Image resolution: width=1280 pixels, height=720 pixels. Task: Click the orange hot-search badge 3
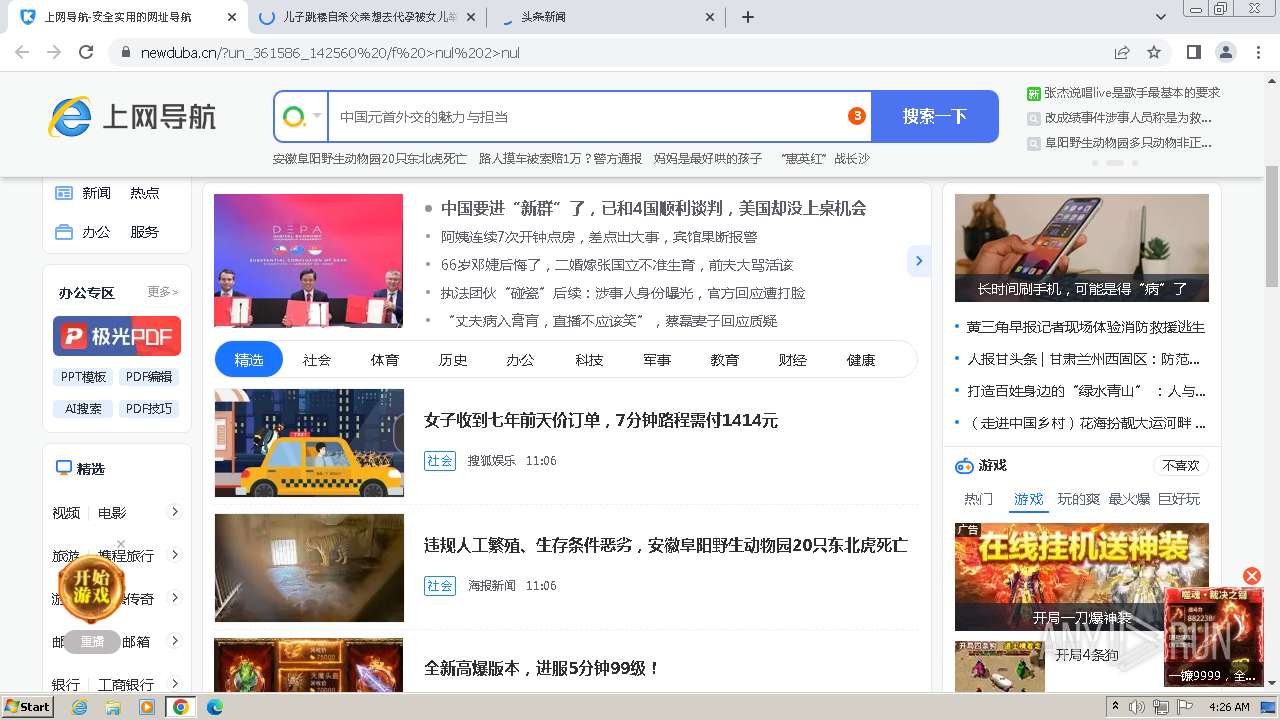pos(857,116)
